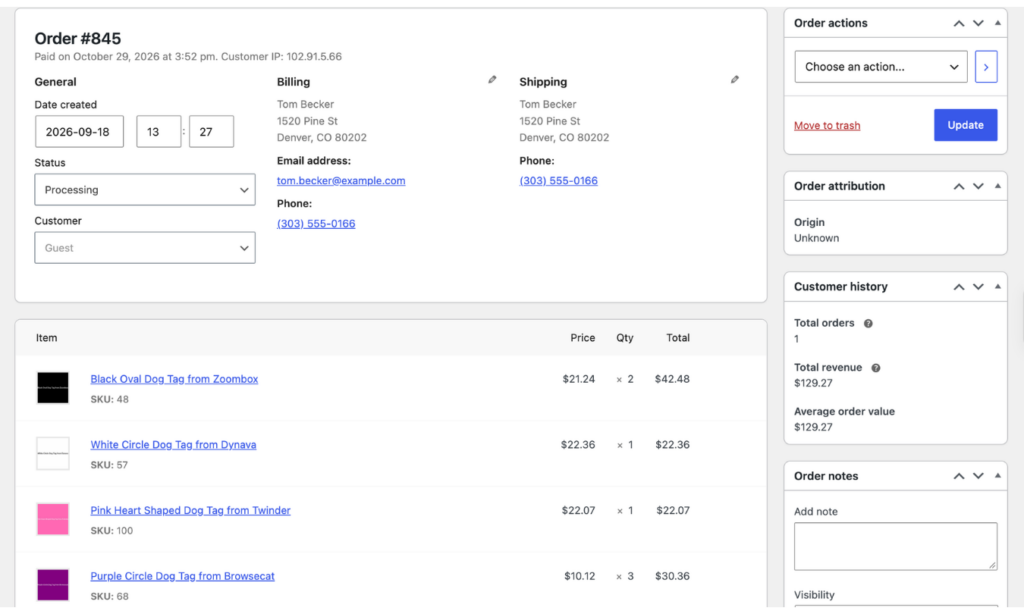Focus the minute field showing 27
This screenshot has width=1024, height=614.
click(211, 131)
